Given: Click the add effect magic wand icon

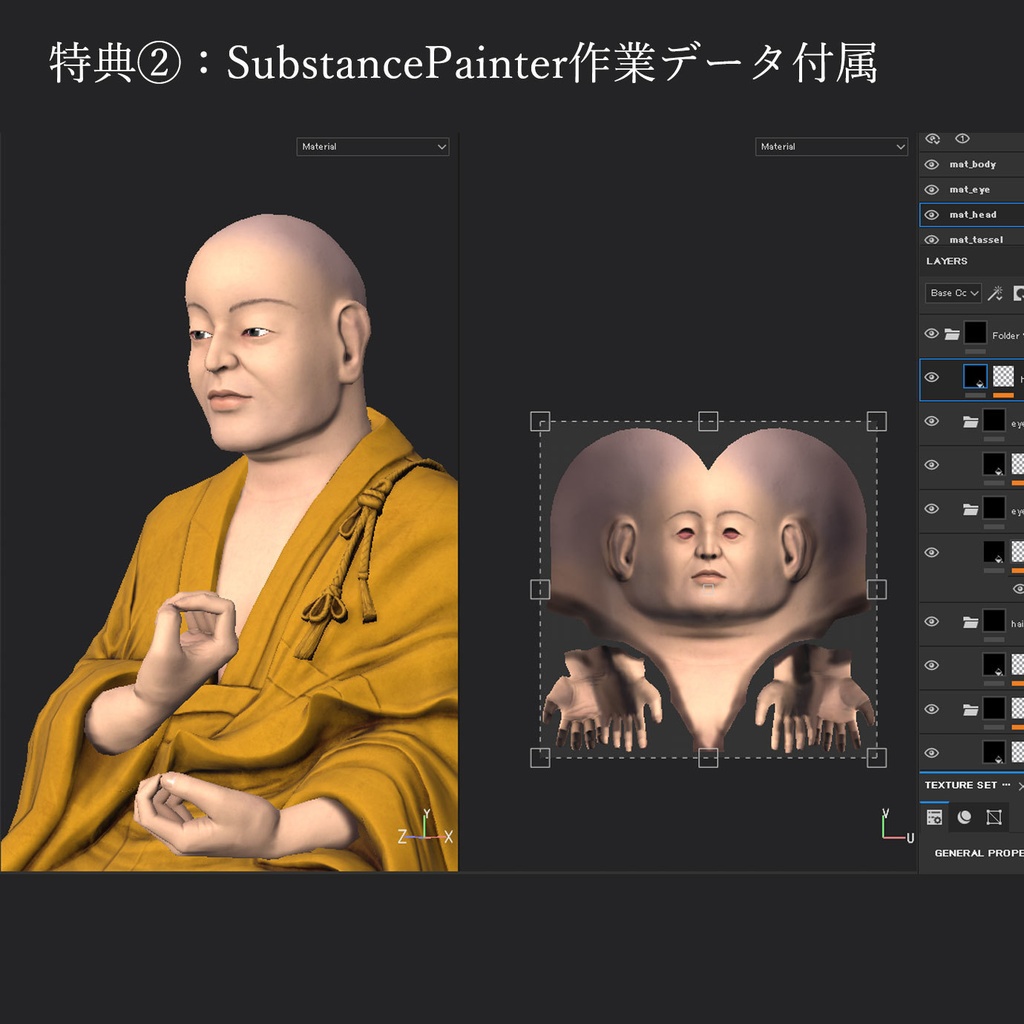Looking at the screenshot, I should pyautogui.click(x=996, y=292).
